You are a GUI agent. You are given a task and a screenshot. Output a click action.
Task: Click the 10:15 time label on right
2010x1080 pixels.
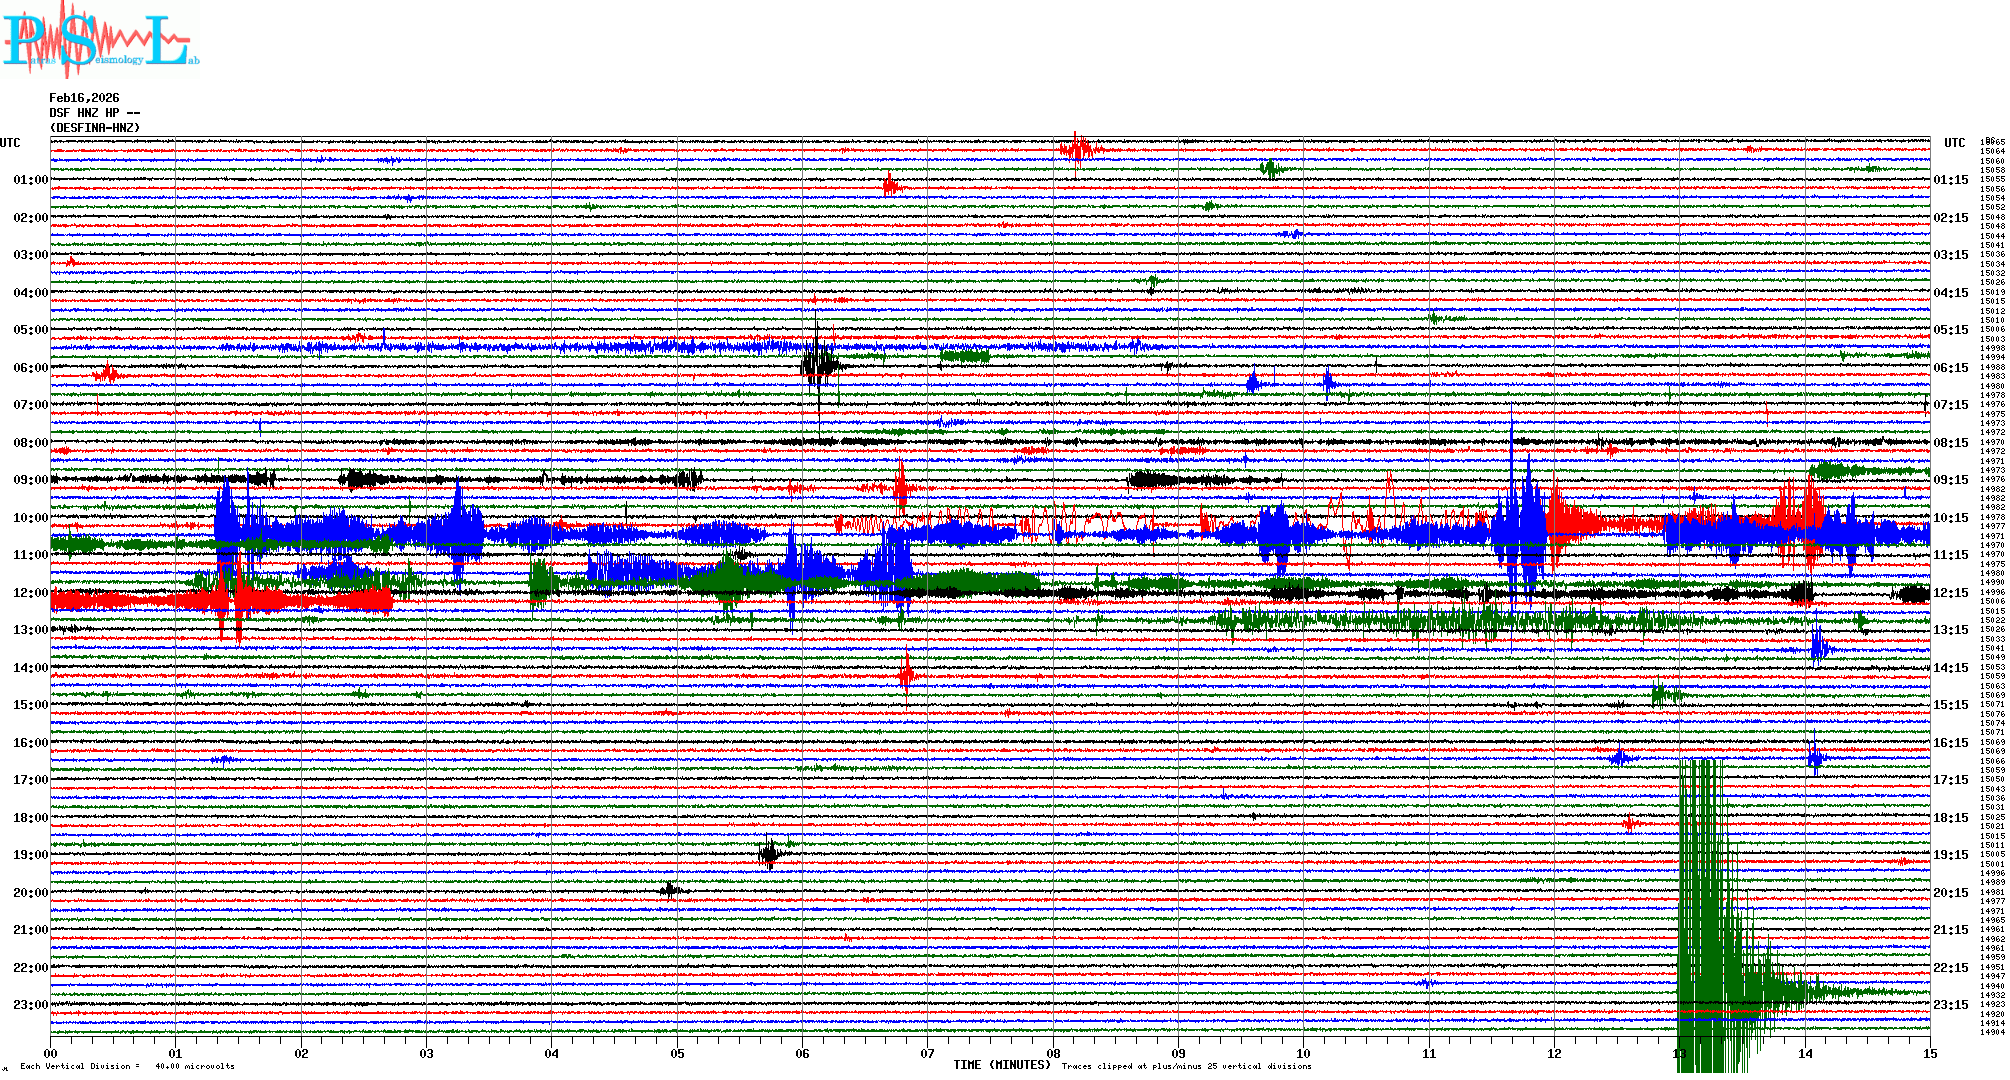pyautogui.click(x=1950, y=518)
